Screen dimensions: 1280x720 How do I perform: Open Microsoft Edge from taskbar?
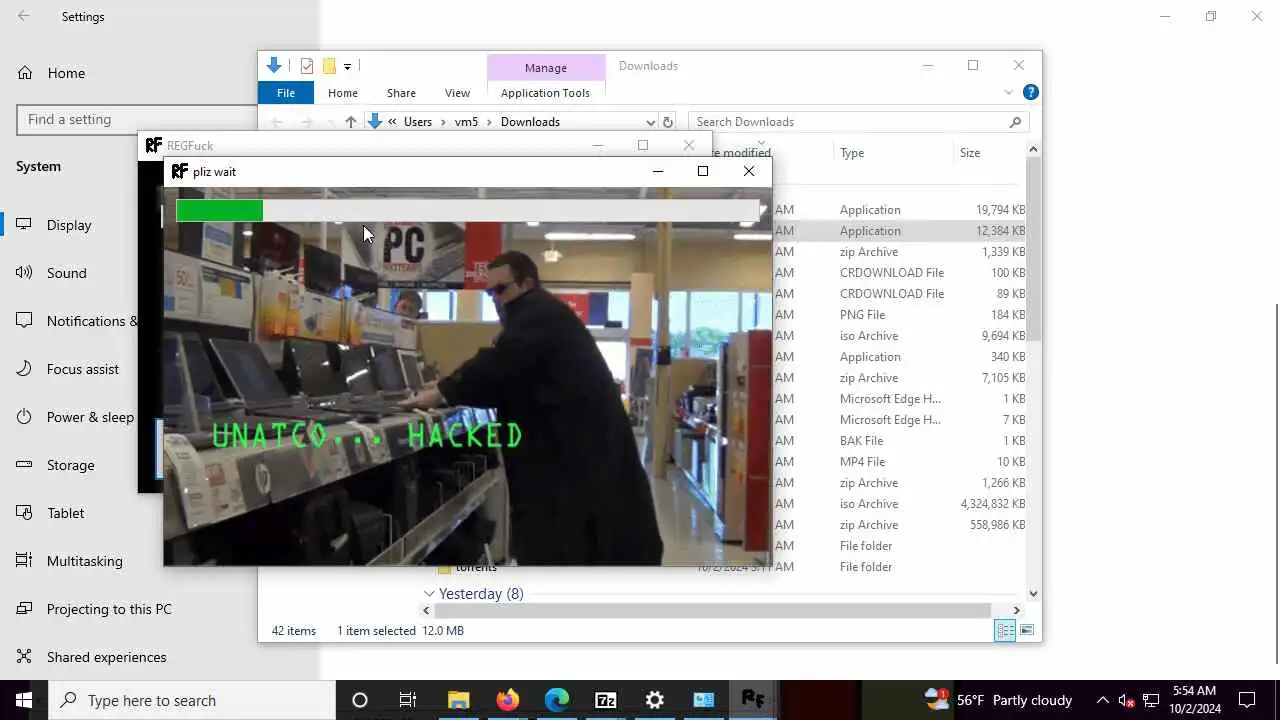557,700
